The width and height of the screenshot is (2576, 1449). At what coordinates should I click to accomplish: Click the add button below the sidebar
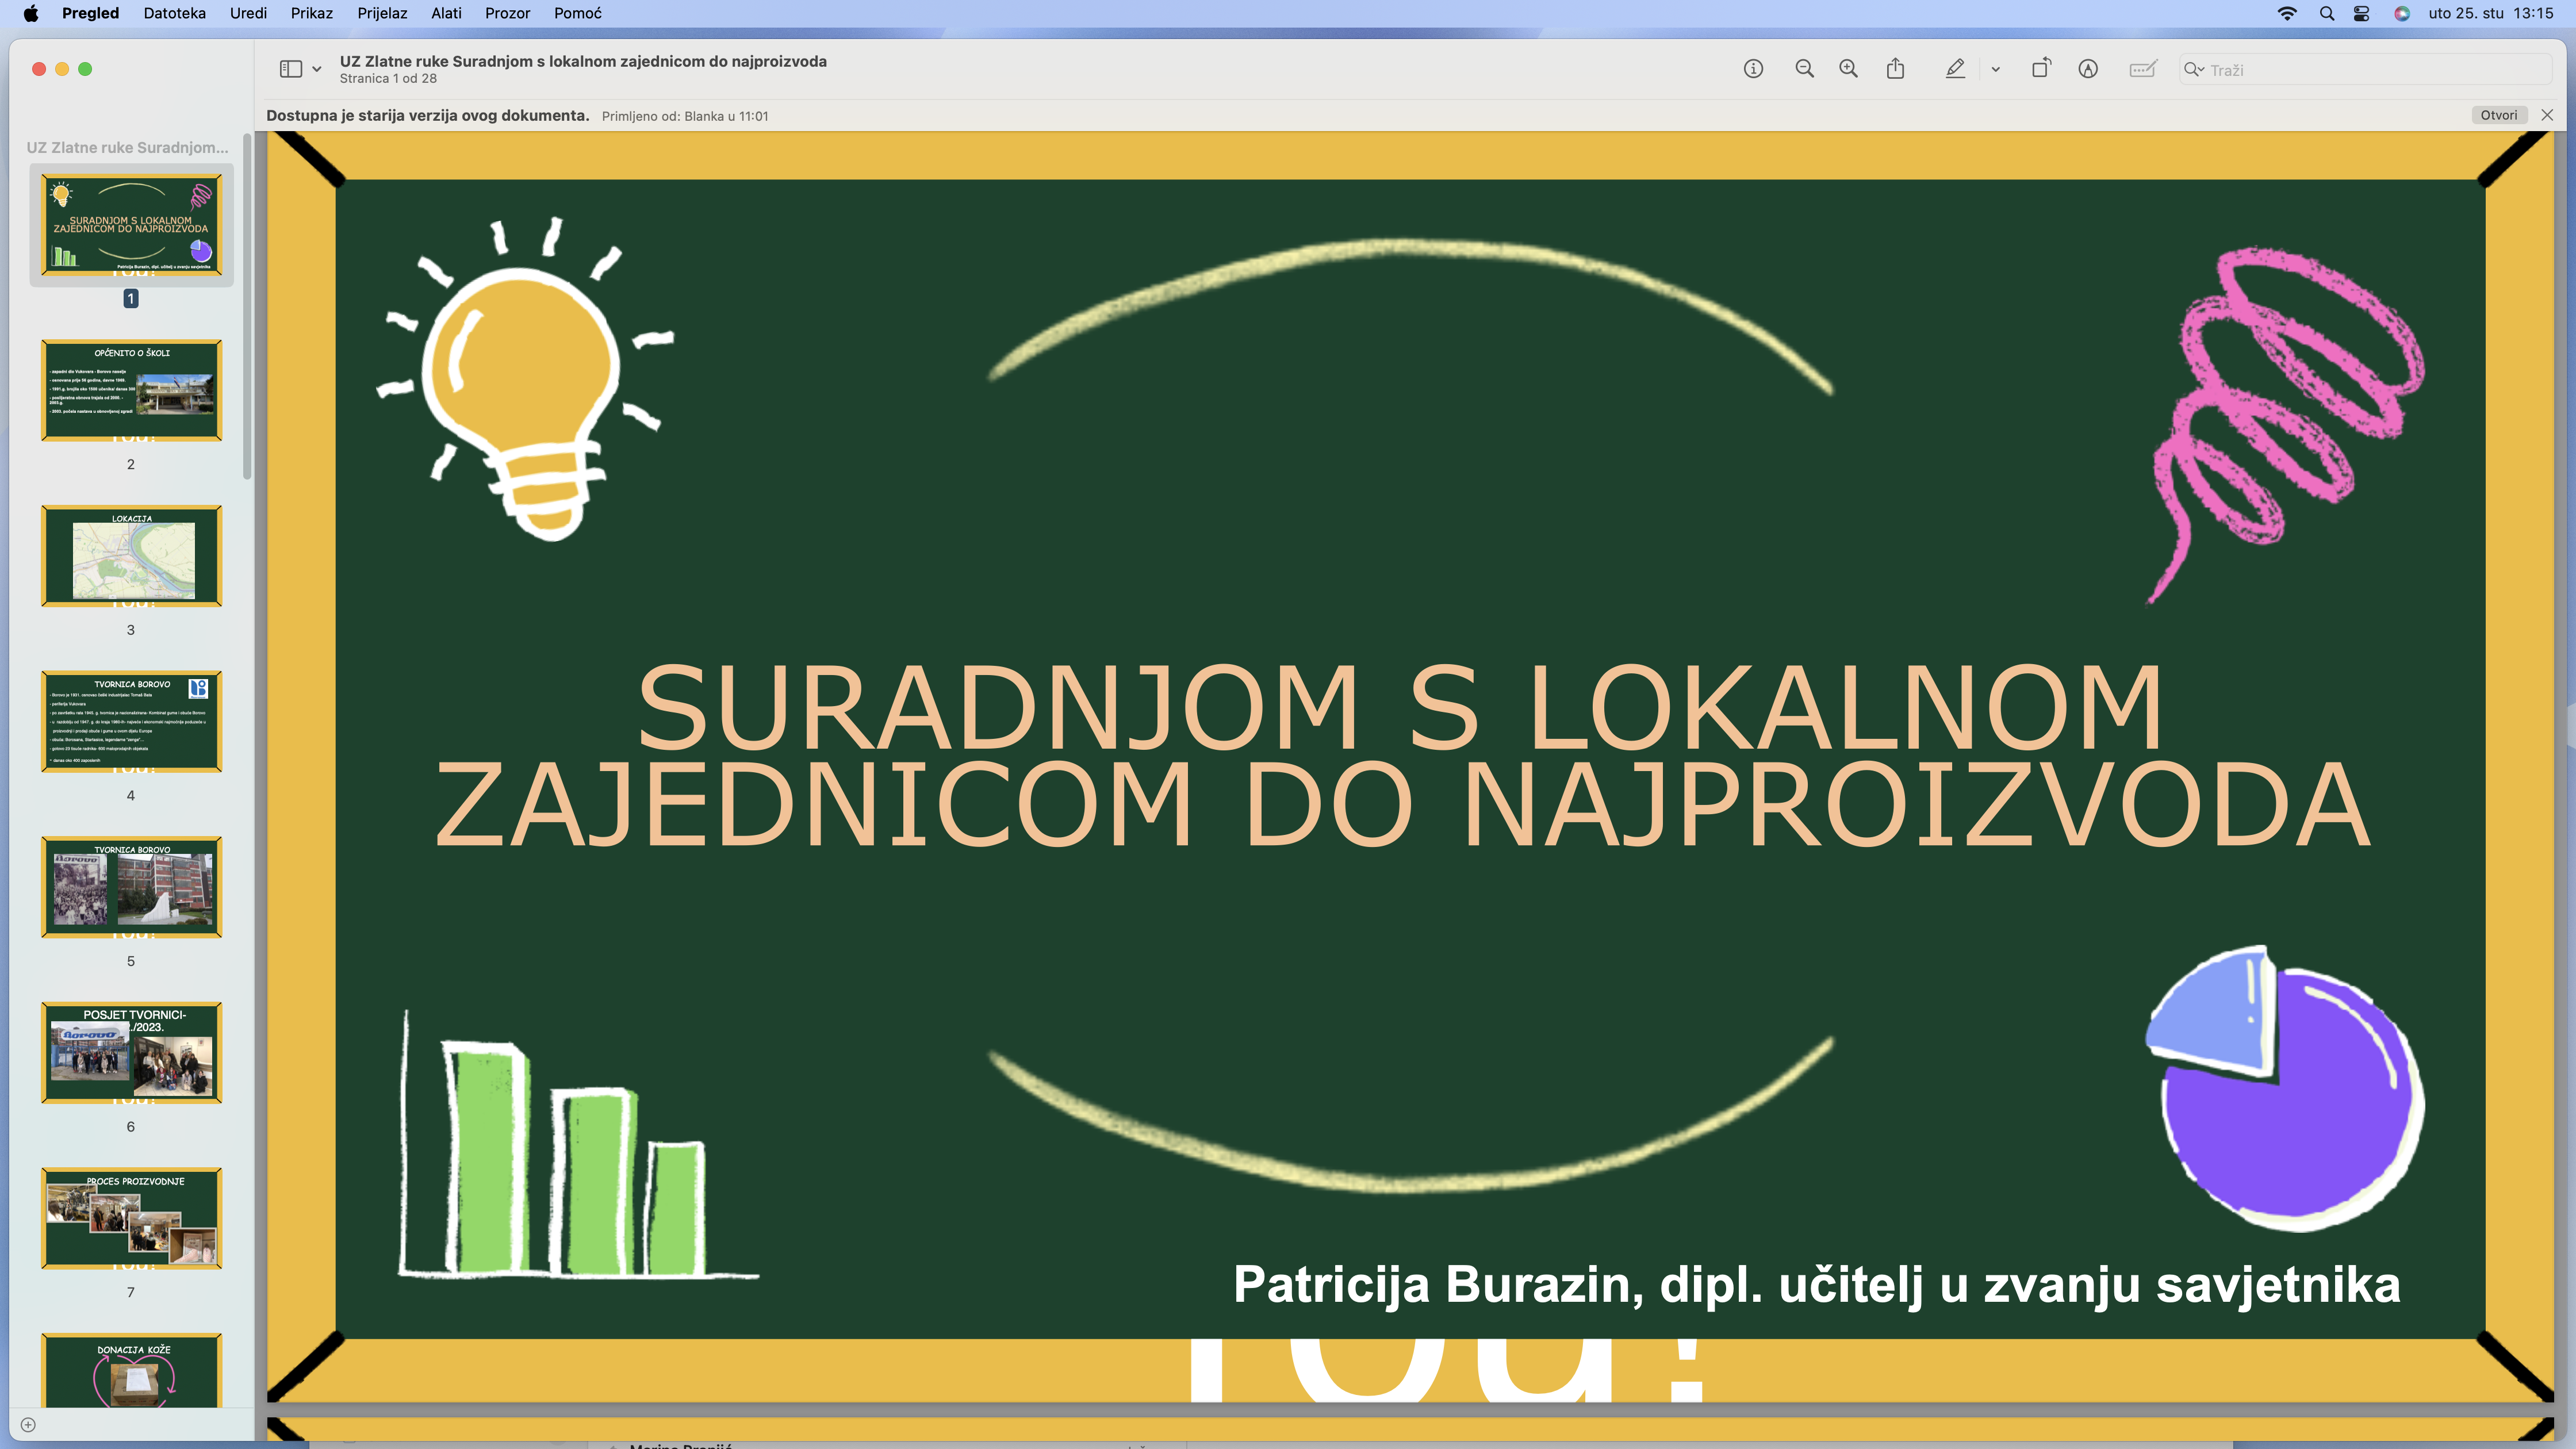28,1425
